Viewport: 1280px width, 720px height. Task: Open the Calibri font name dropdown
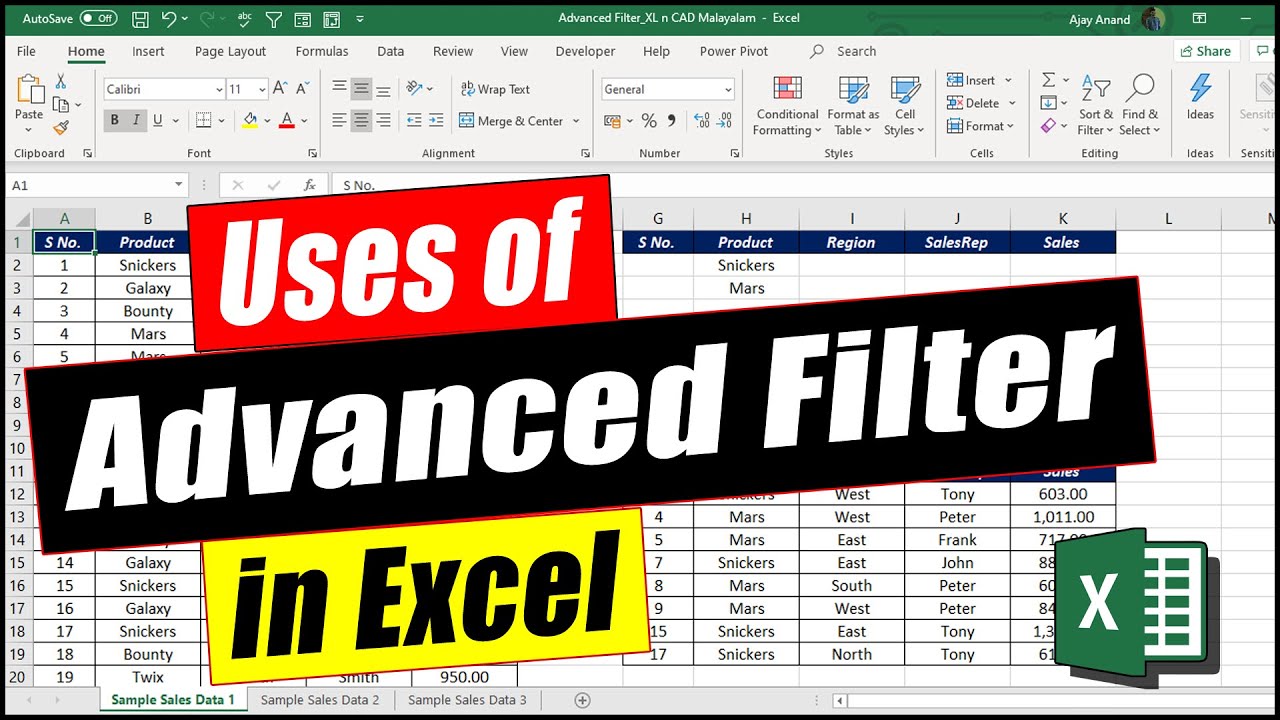(x=220, y=90)
